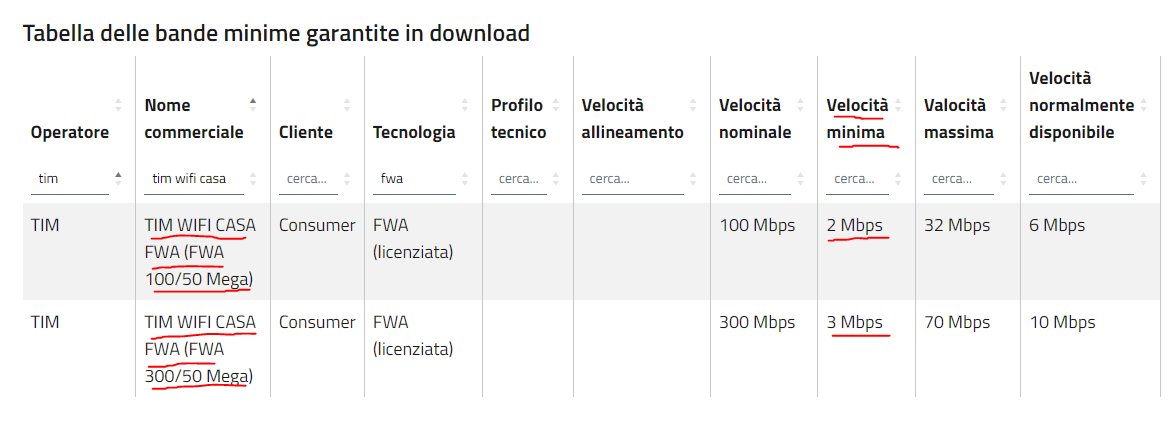Click the sort arrows for Velocità nominale
The width and height of the screenshot is (1175, 421).
click(800, 105)
